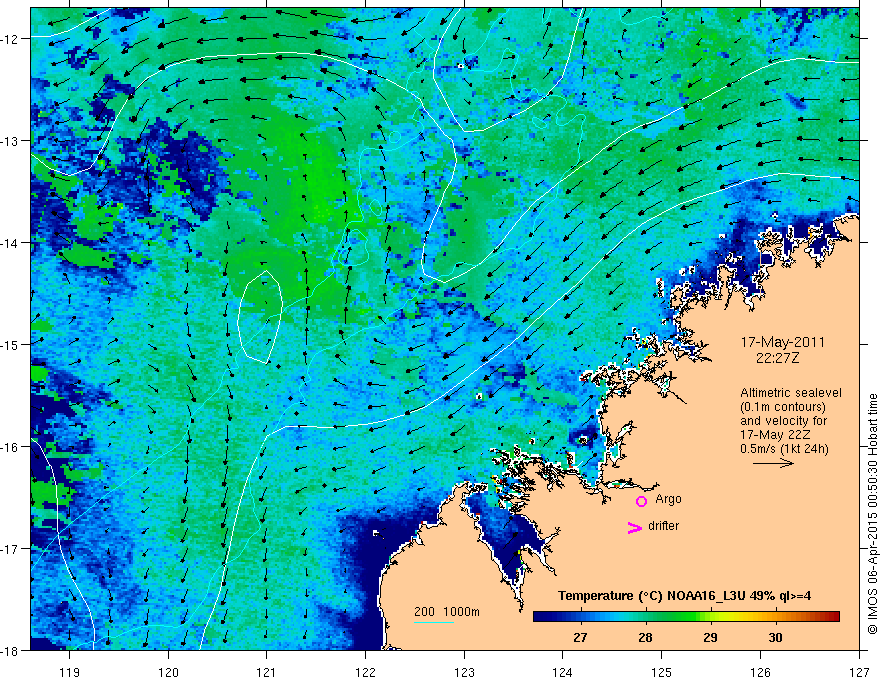The image size is (880, 680).
Task: Click latitude axis label -17
Action: [x=10, y=549]
